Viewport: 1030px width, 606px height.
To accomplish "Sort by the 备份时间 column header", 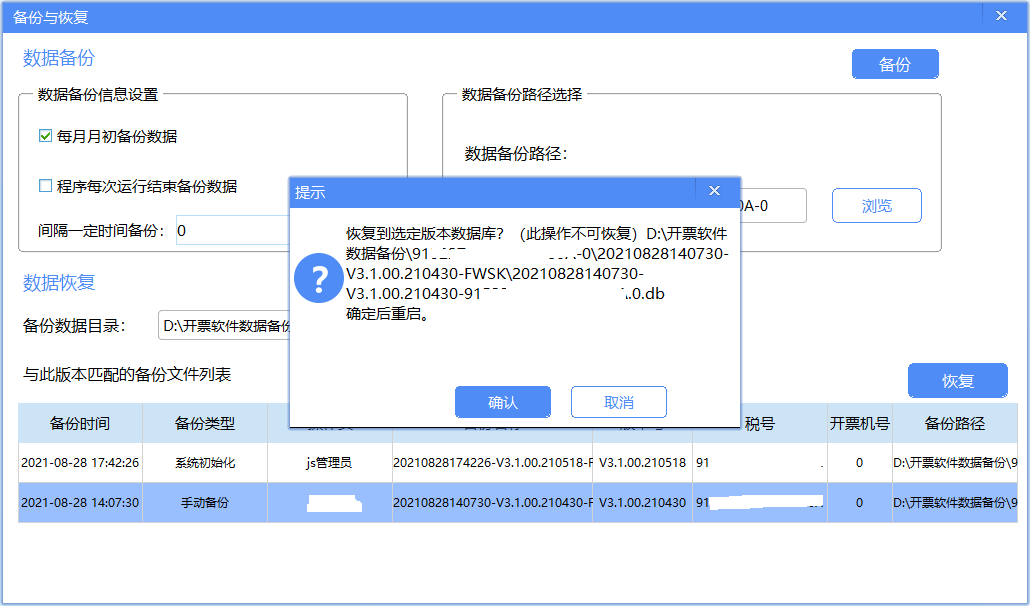I will pyautogui.click(x=80, y=423).
